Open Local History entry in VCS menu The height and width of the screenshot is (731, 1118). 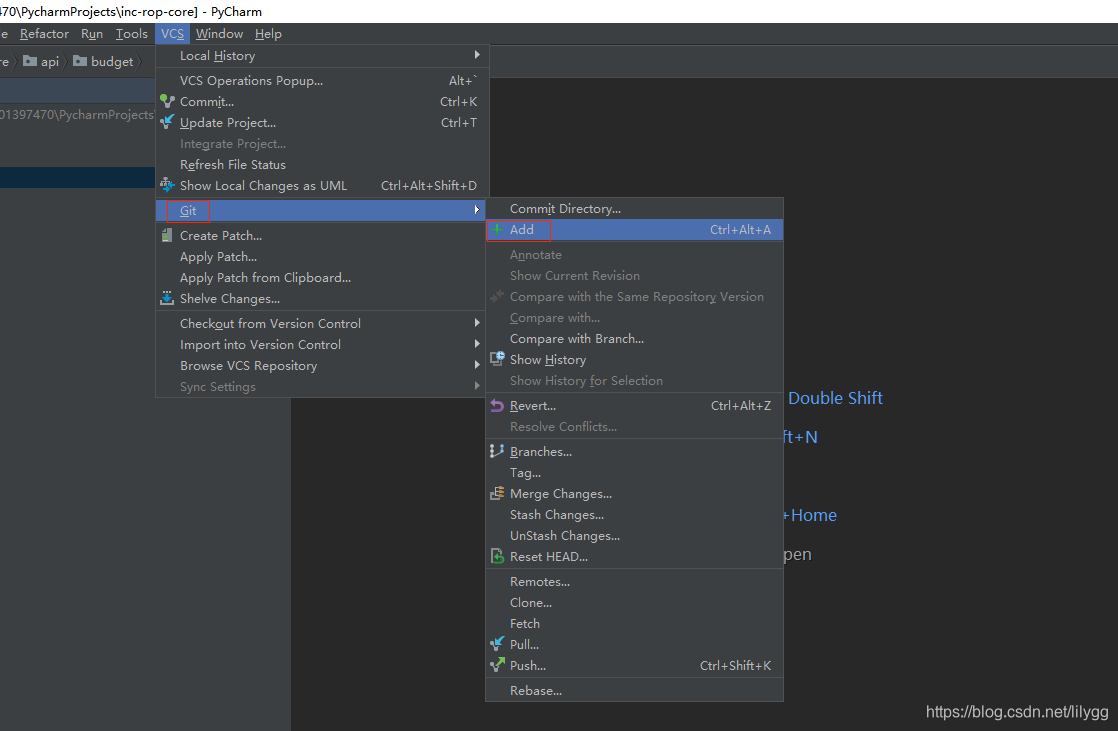pyautogui.click(x=322, y=56)
